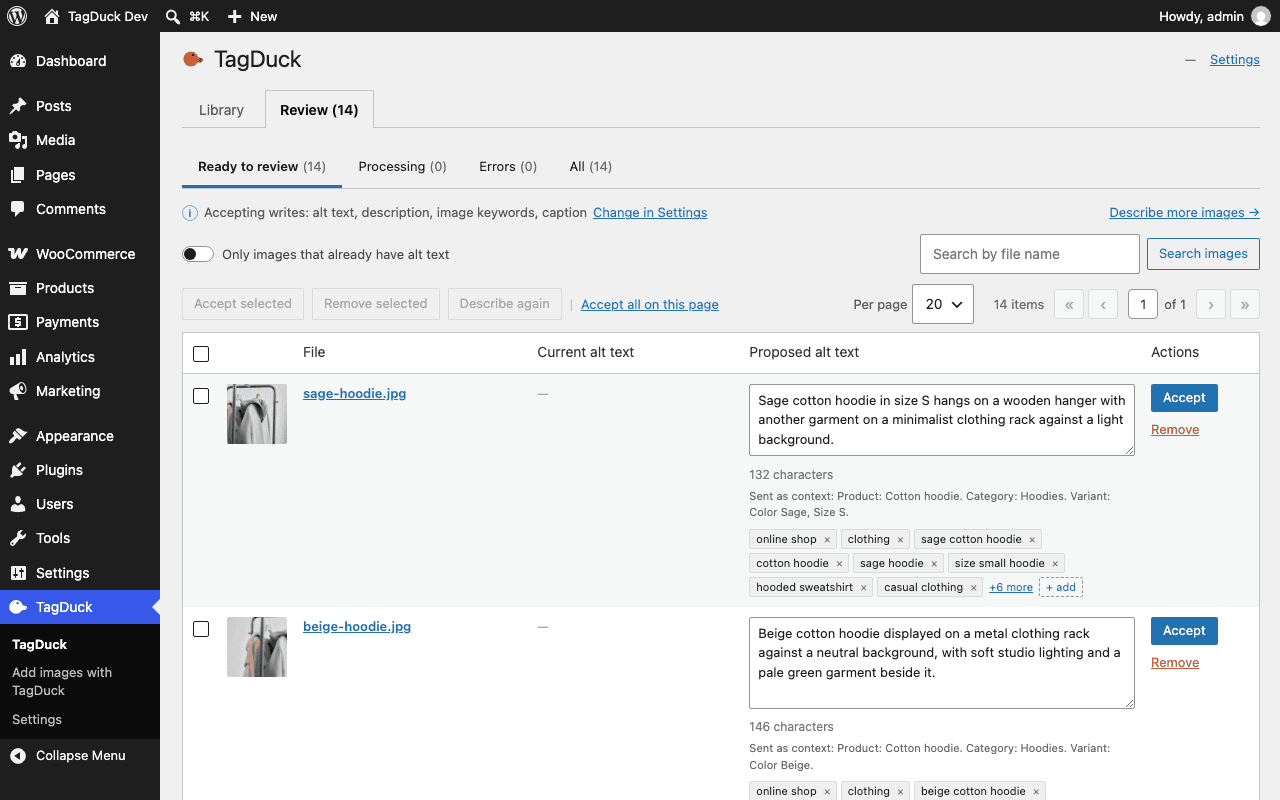Open the Processing (0) filter tab
The image size is (1280, 800).
point(402,167)
